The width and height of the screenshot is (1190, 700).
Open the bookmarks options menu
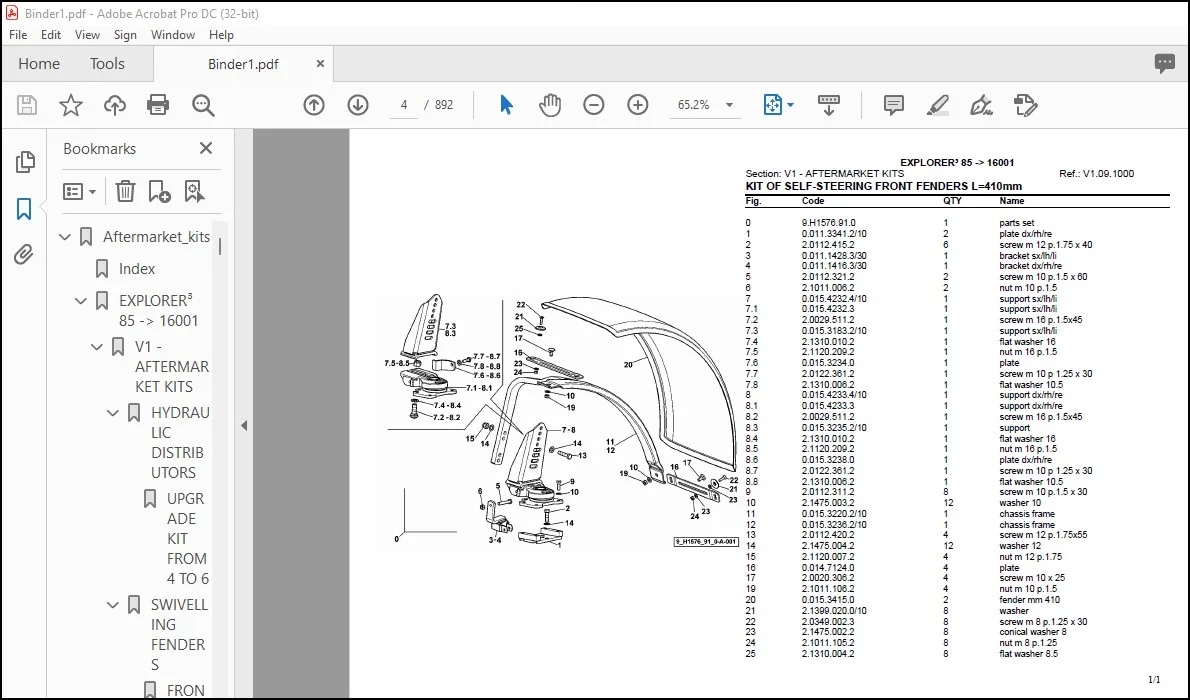[79, 191]
